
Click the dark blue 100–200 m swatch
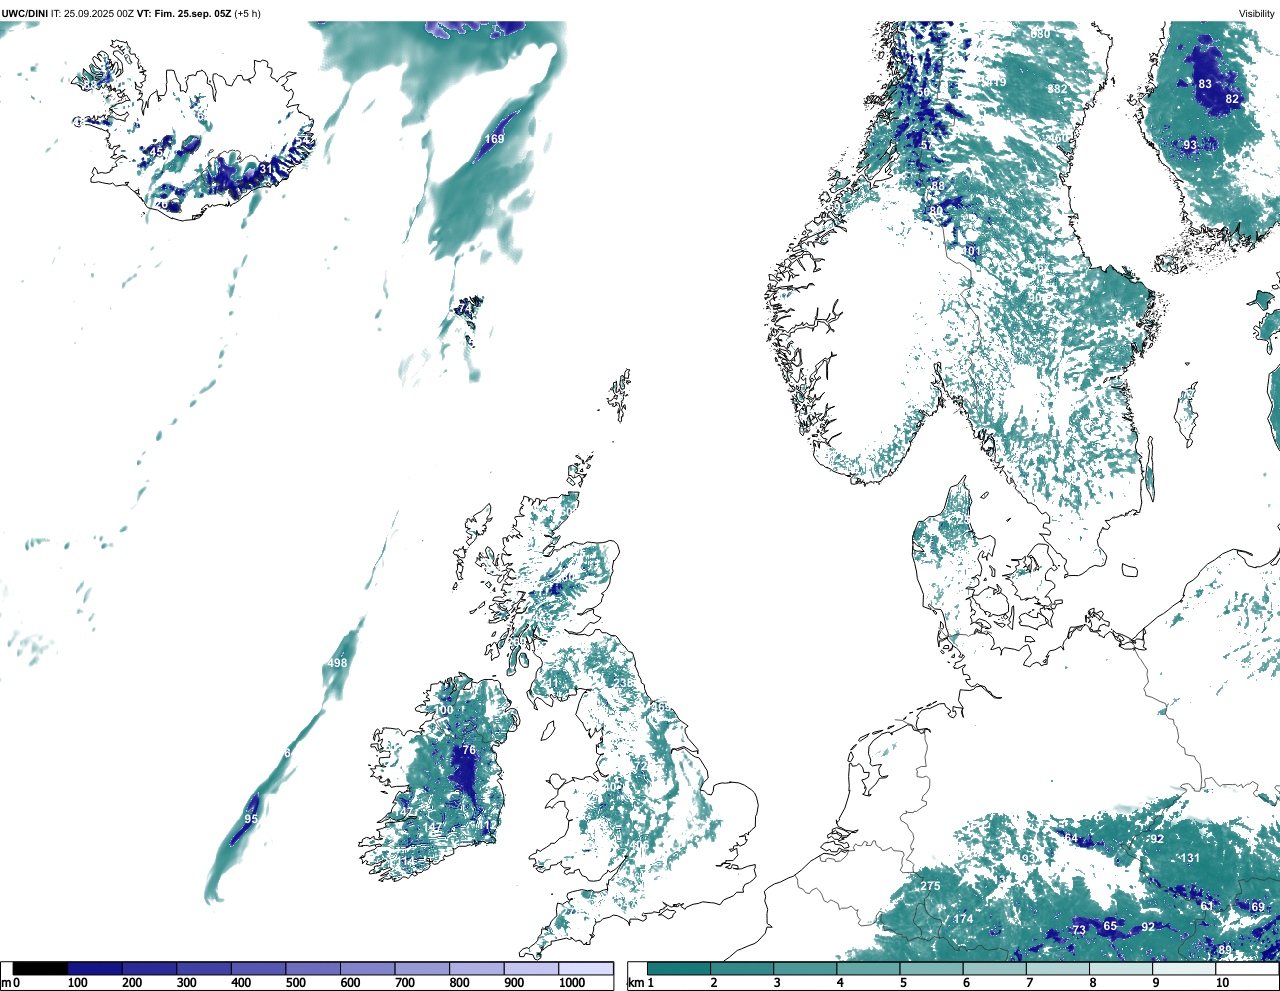pyautogui.click(x=95, y=969)
